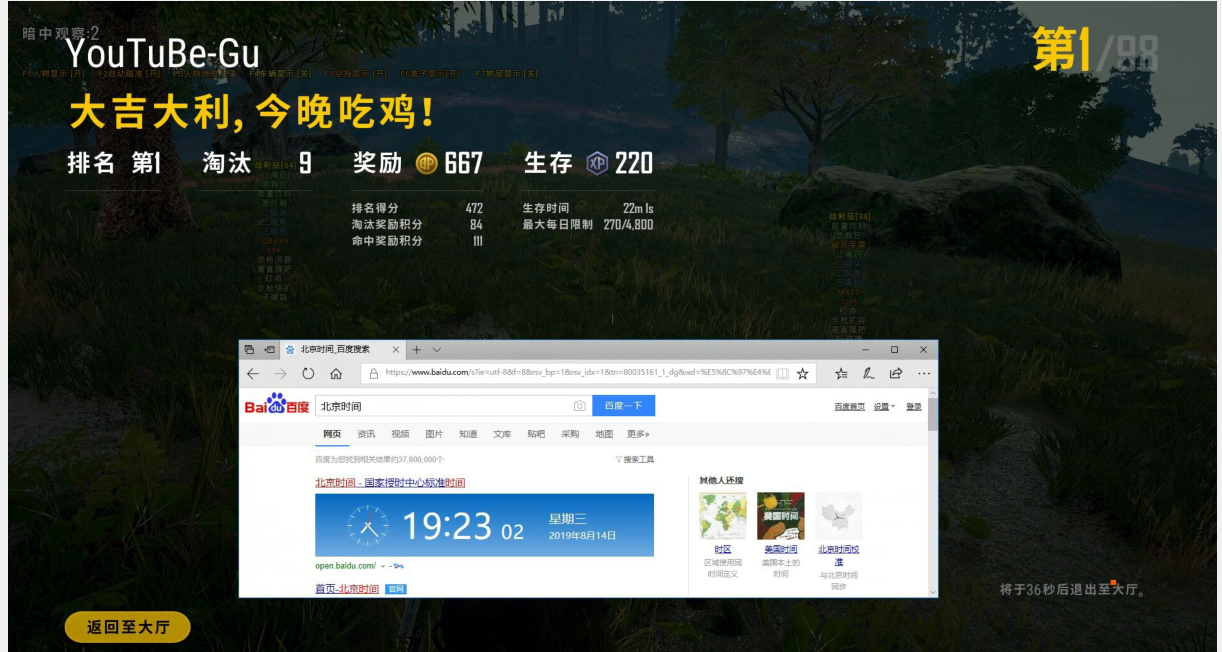The height and width of the screenshot is (652, 1222).
Task: Switch to the 视频 tab
Action: (400, 434)
